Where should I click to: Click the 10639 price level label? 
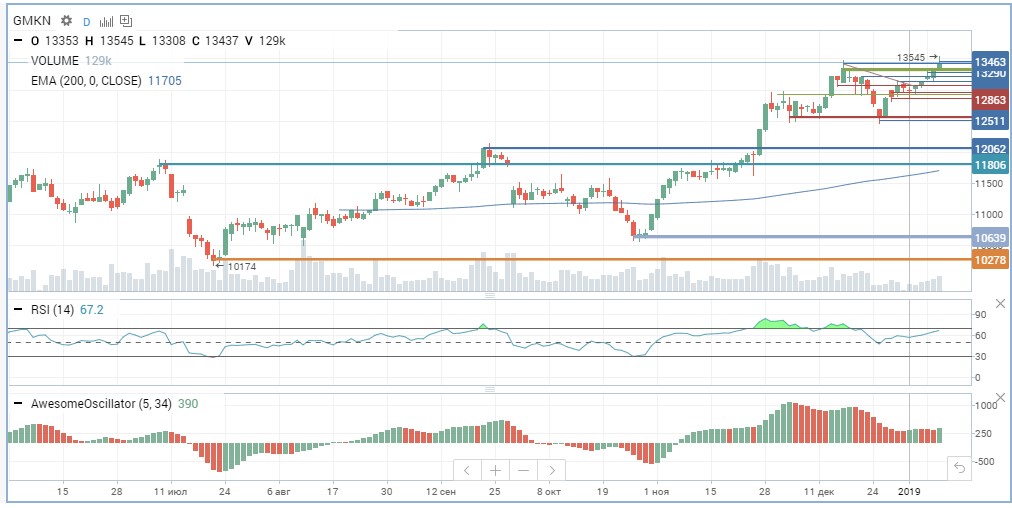coord(991,238)
